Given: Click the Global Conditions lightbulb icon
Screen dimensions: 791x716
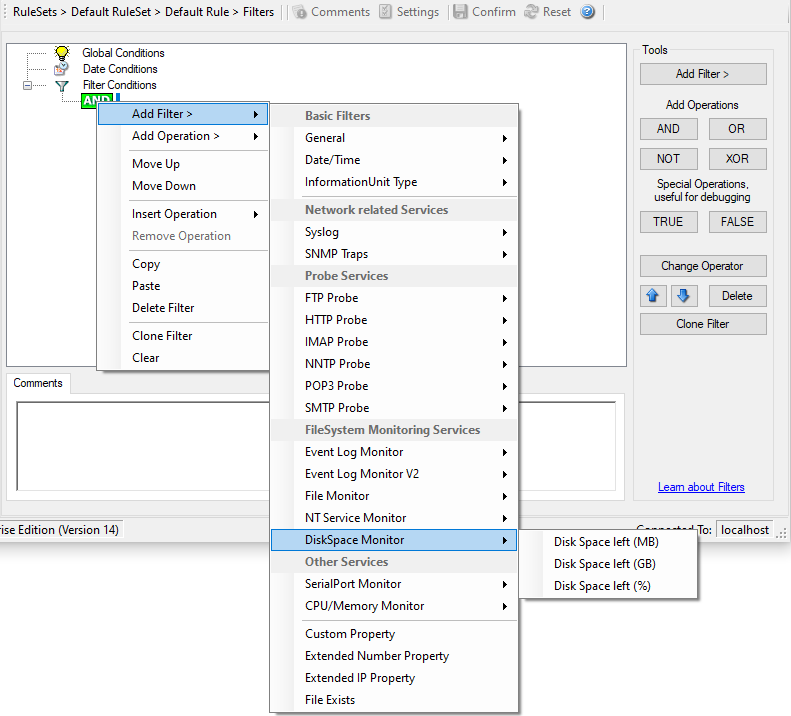Looking at the screenshot, I should [62, 53].
